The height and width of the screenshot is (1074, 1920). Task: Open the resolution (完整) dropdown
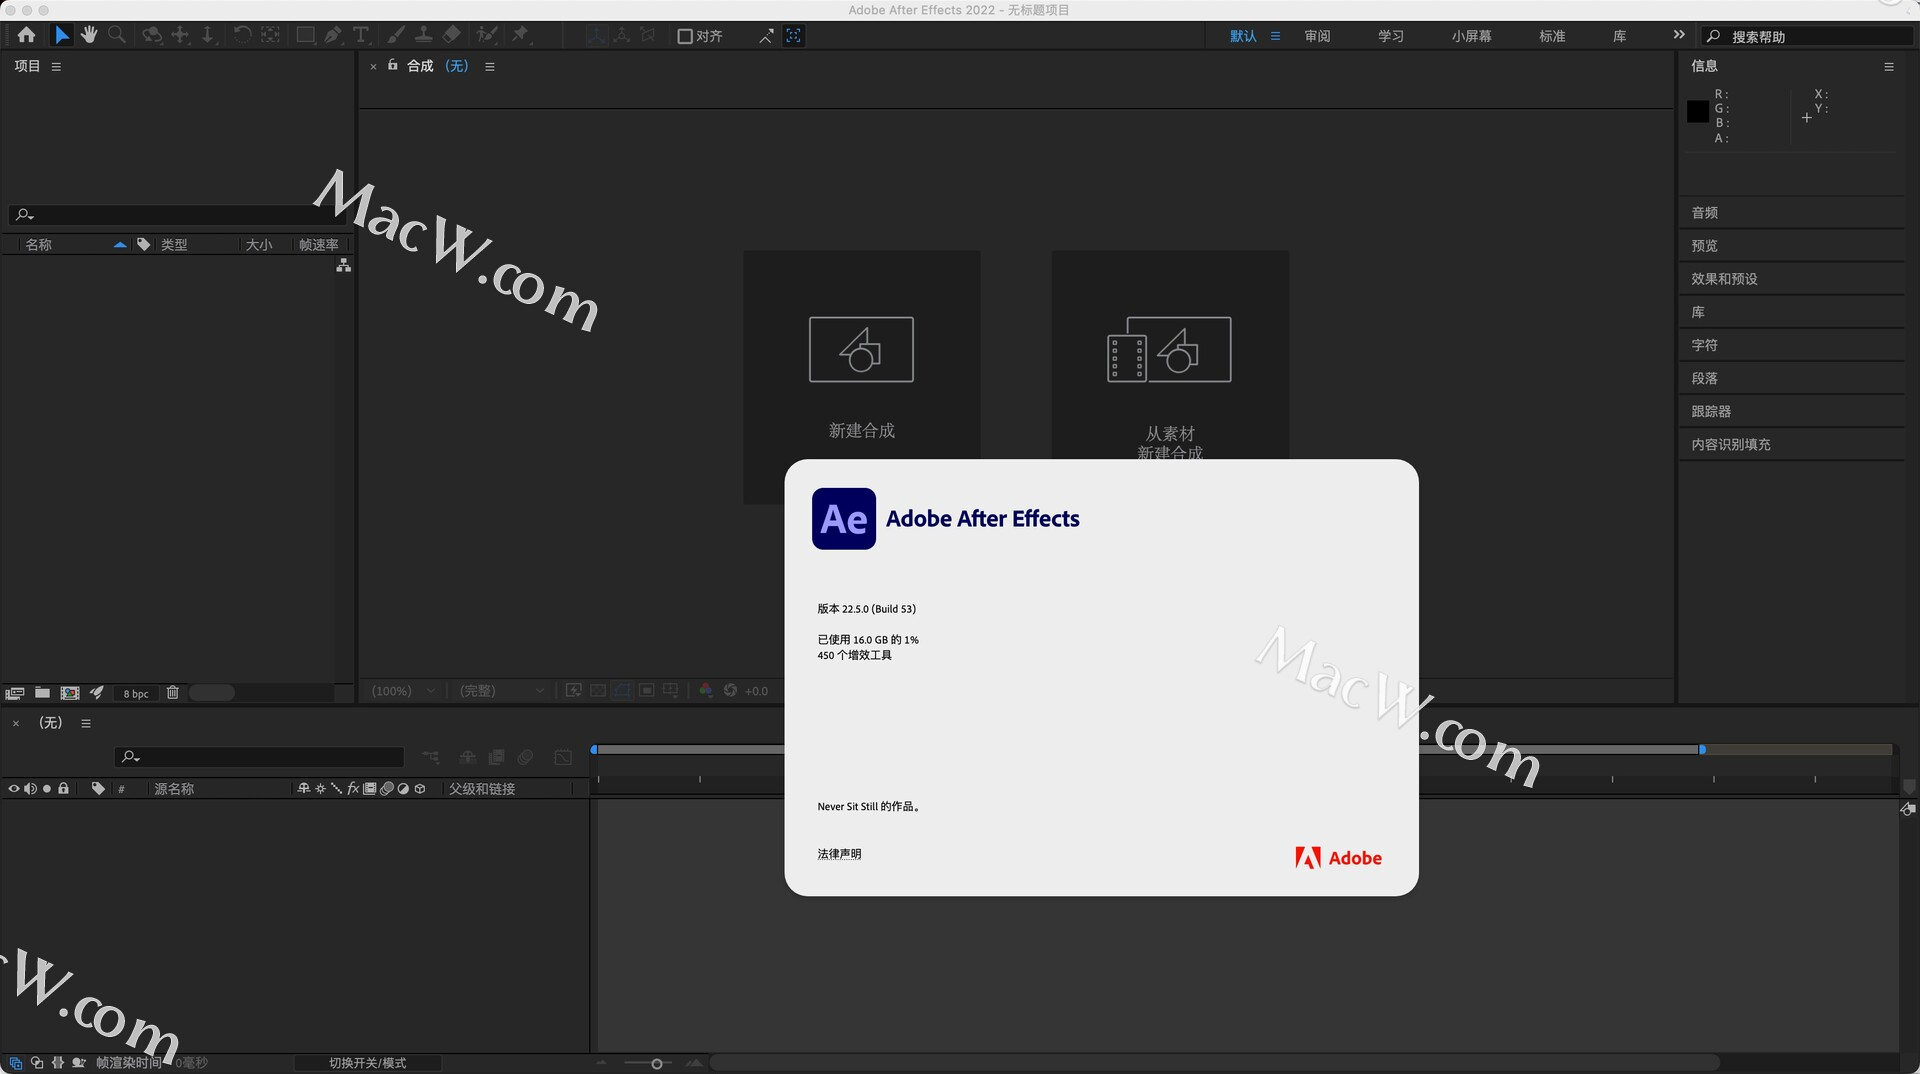(x=500, y=690)
